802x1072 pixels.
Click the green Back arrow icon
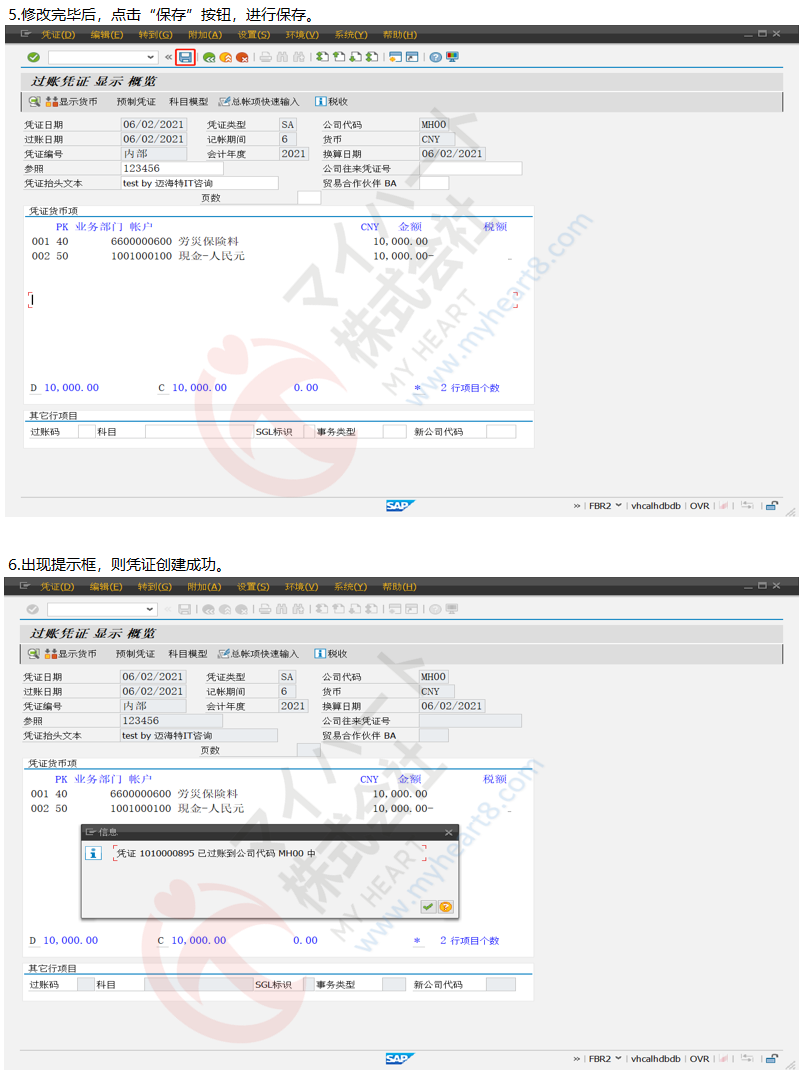[208, 57]
